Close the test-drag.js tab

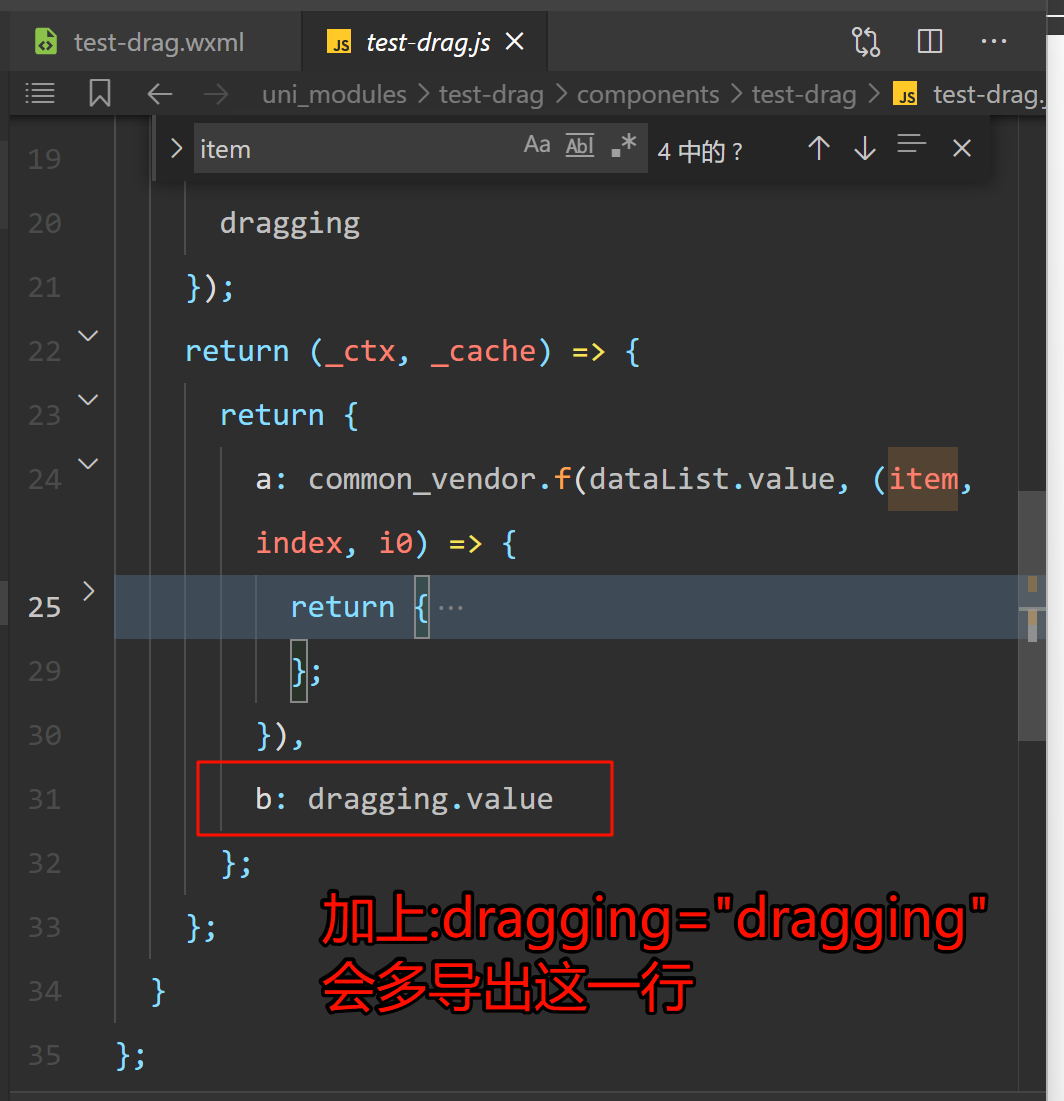point(515,42)
